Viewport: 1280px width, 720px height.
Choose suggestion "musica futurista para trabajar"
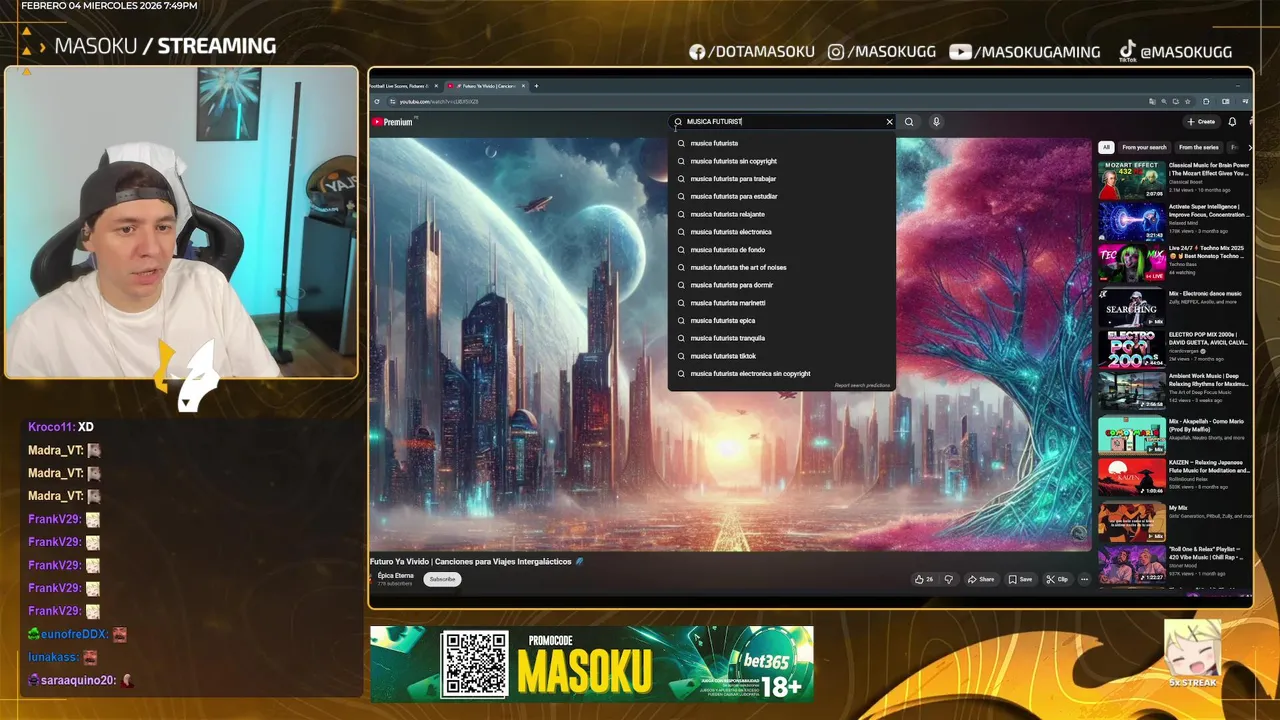pos(782,179)
